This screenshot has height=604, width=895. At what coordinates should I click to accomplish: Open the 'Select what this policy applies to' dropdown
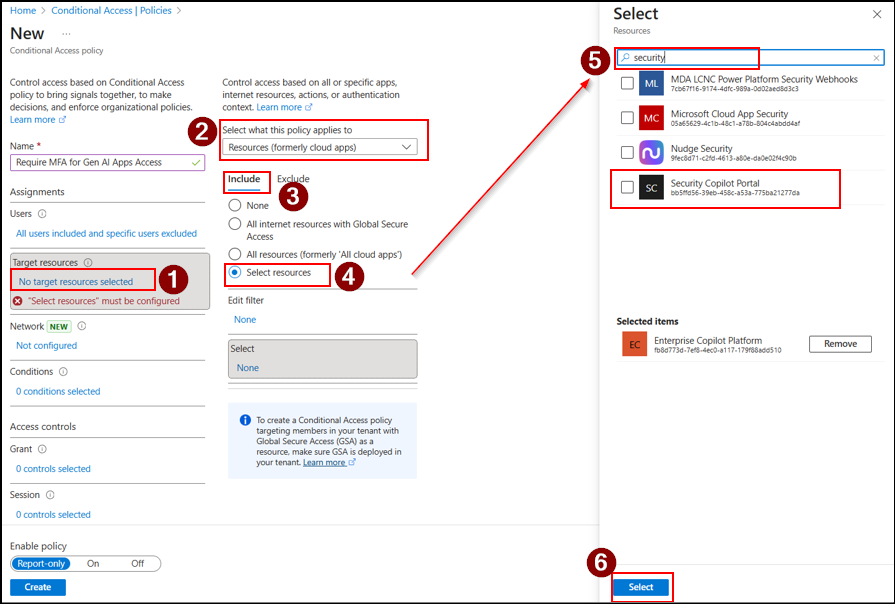(319, 147)
